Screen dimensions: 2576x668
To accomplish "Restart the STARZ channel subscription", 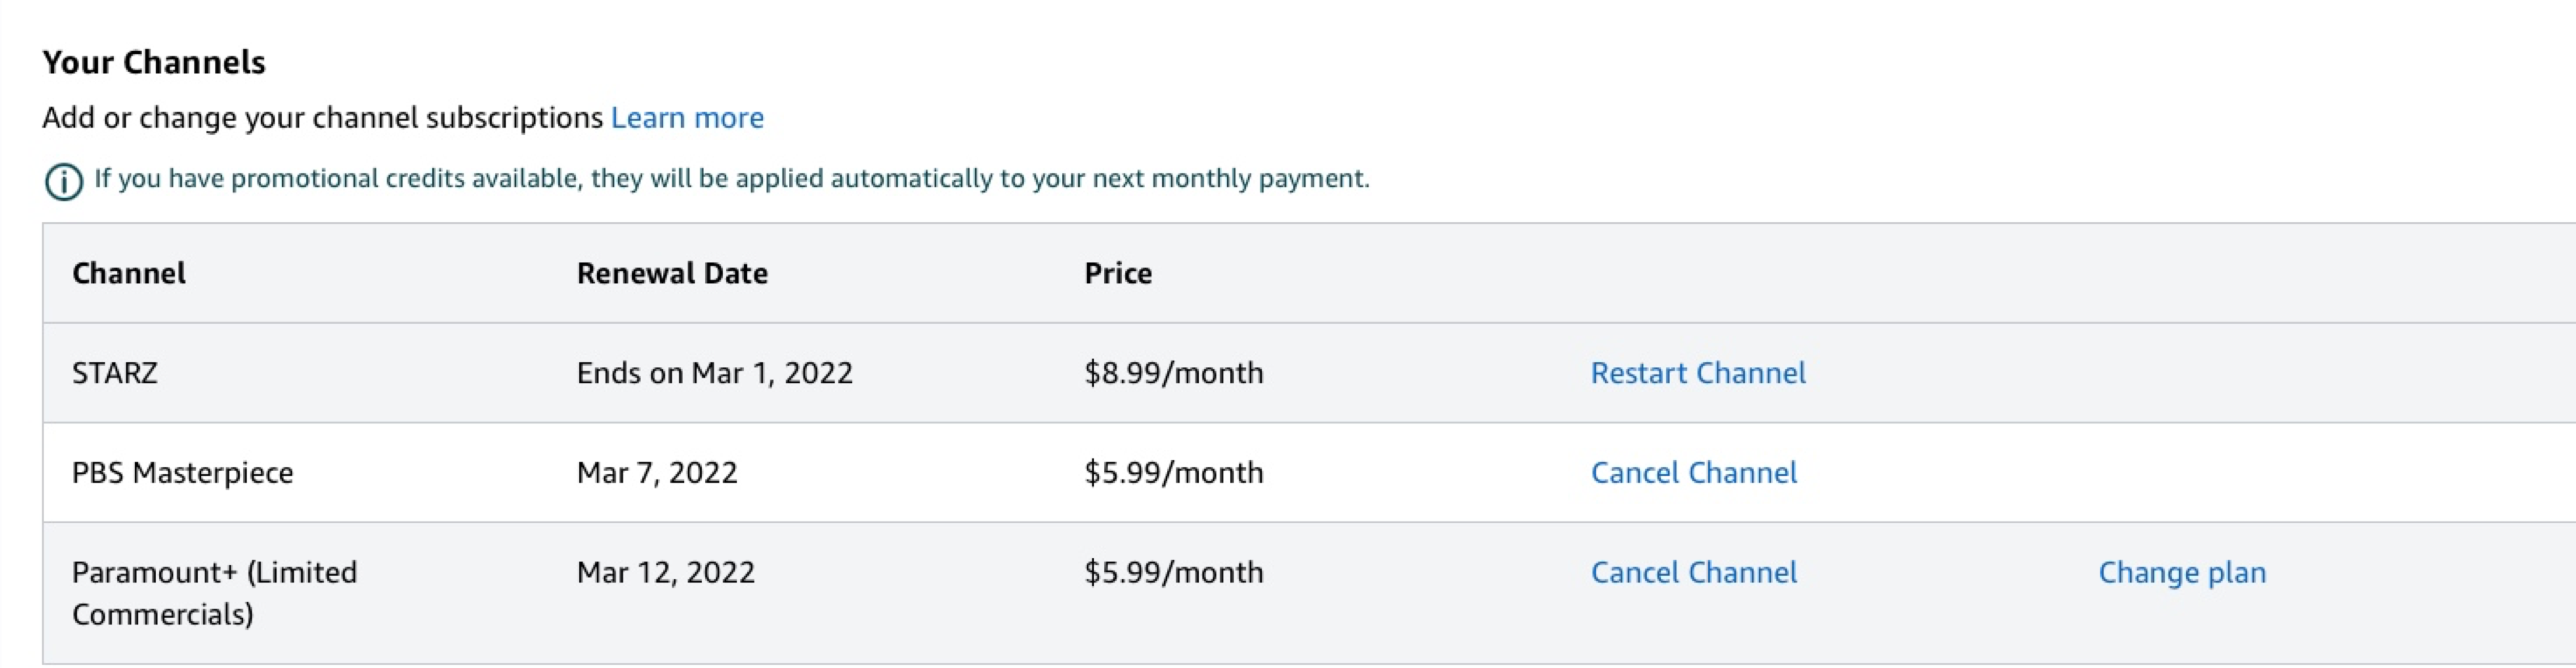I will [x=1697, y=373].
